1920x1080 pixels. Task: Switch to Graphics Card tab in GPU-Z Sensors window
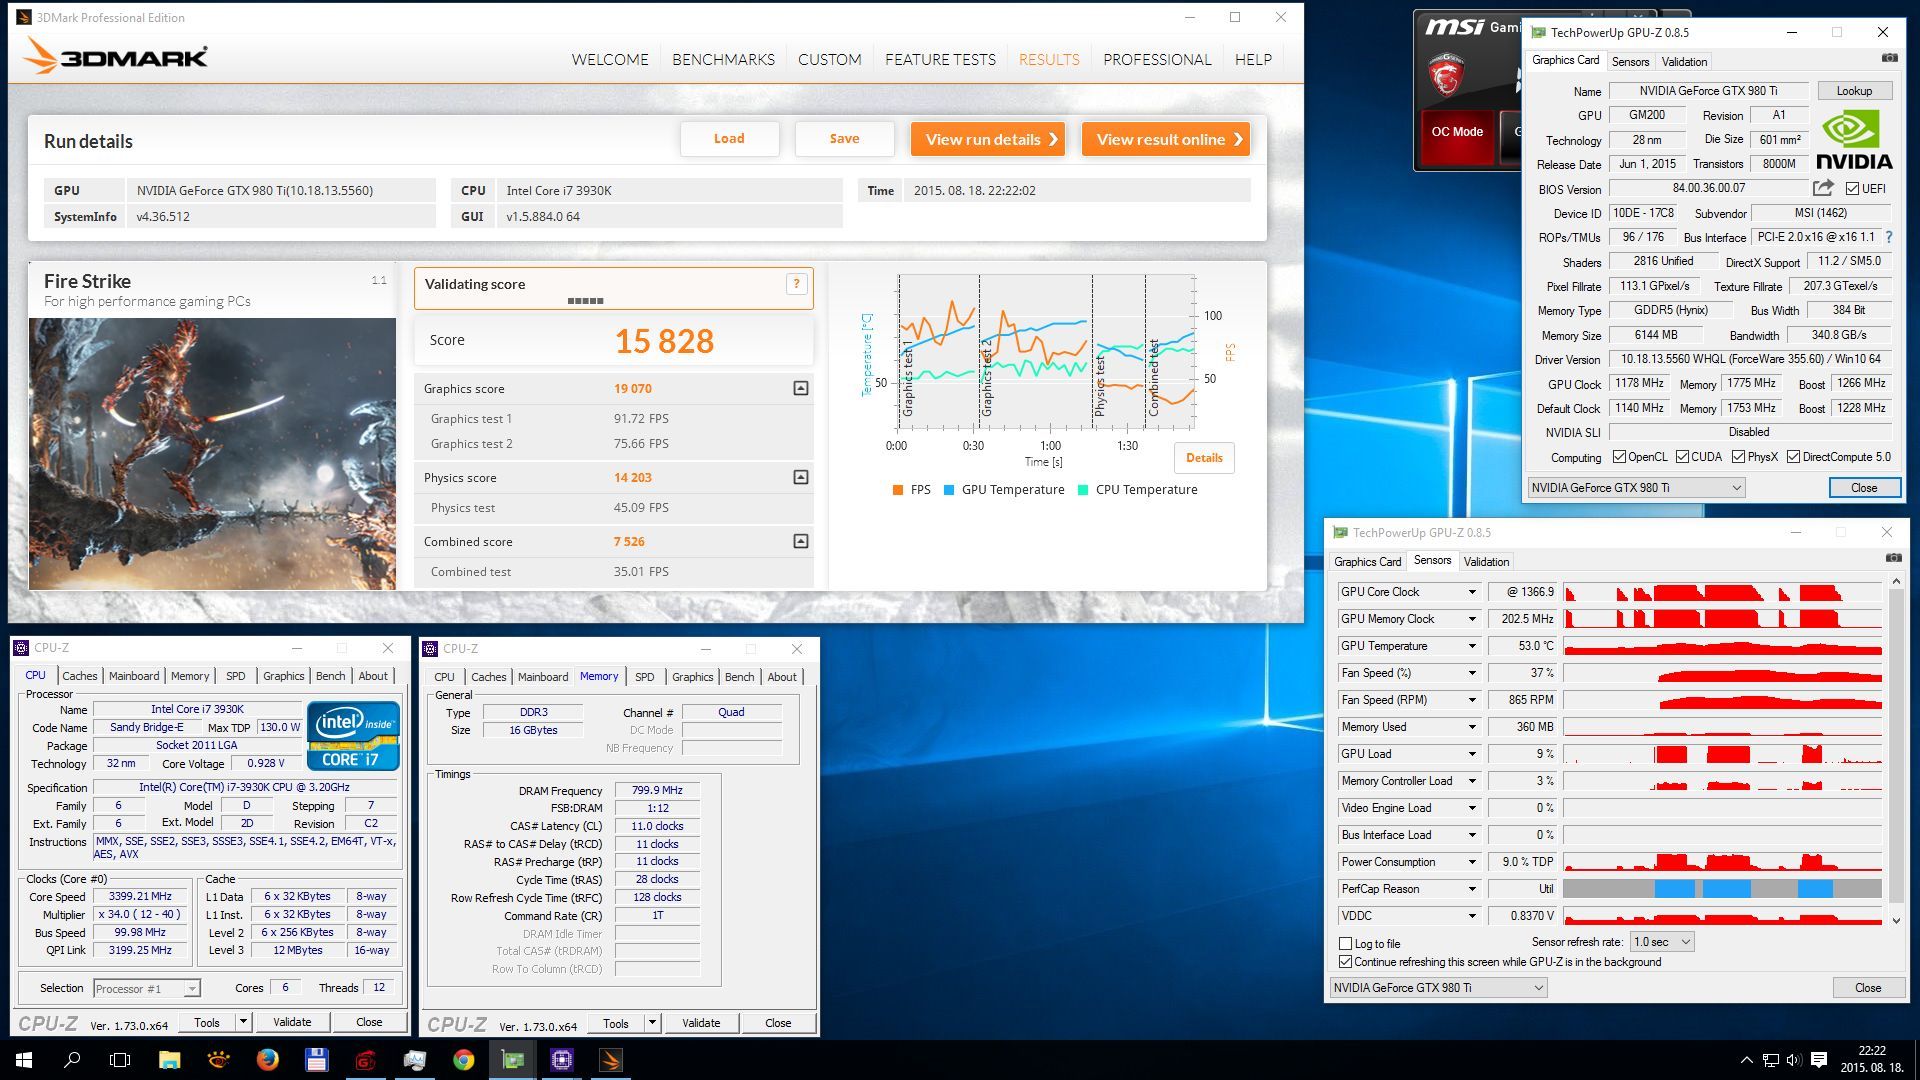click(1367, 561)
